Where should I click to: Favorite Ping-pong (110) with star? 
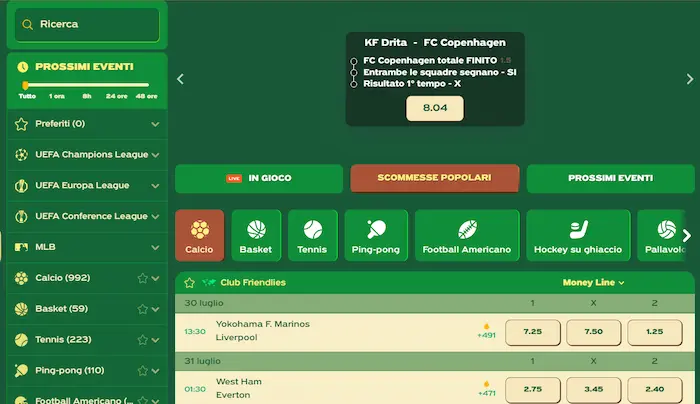coord(142,371)
